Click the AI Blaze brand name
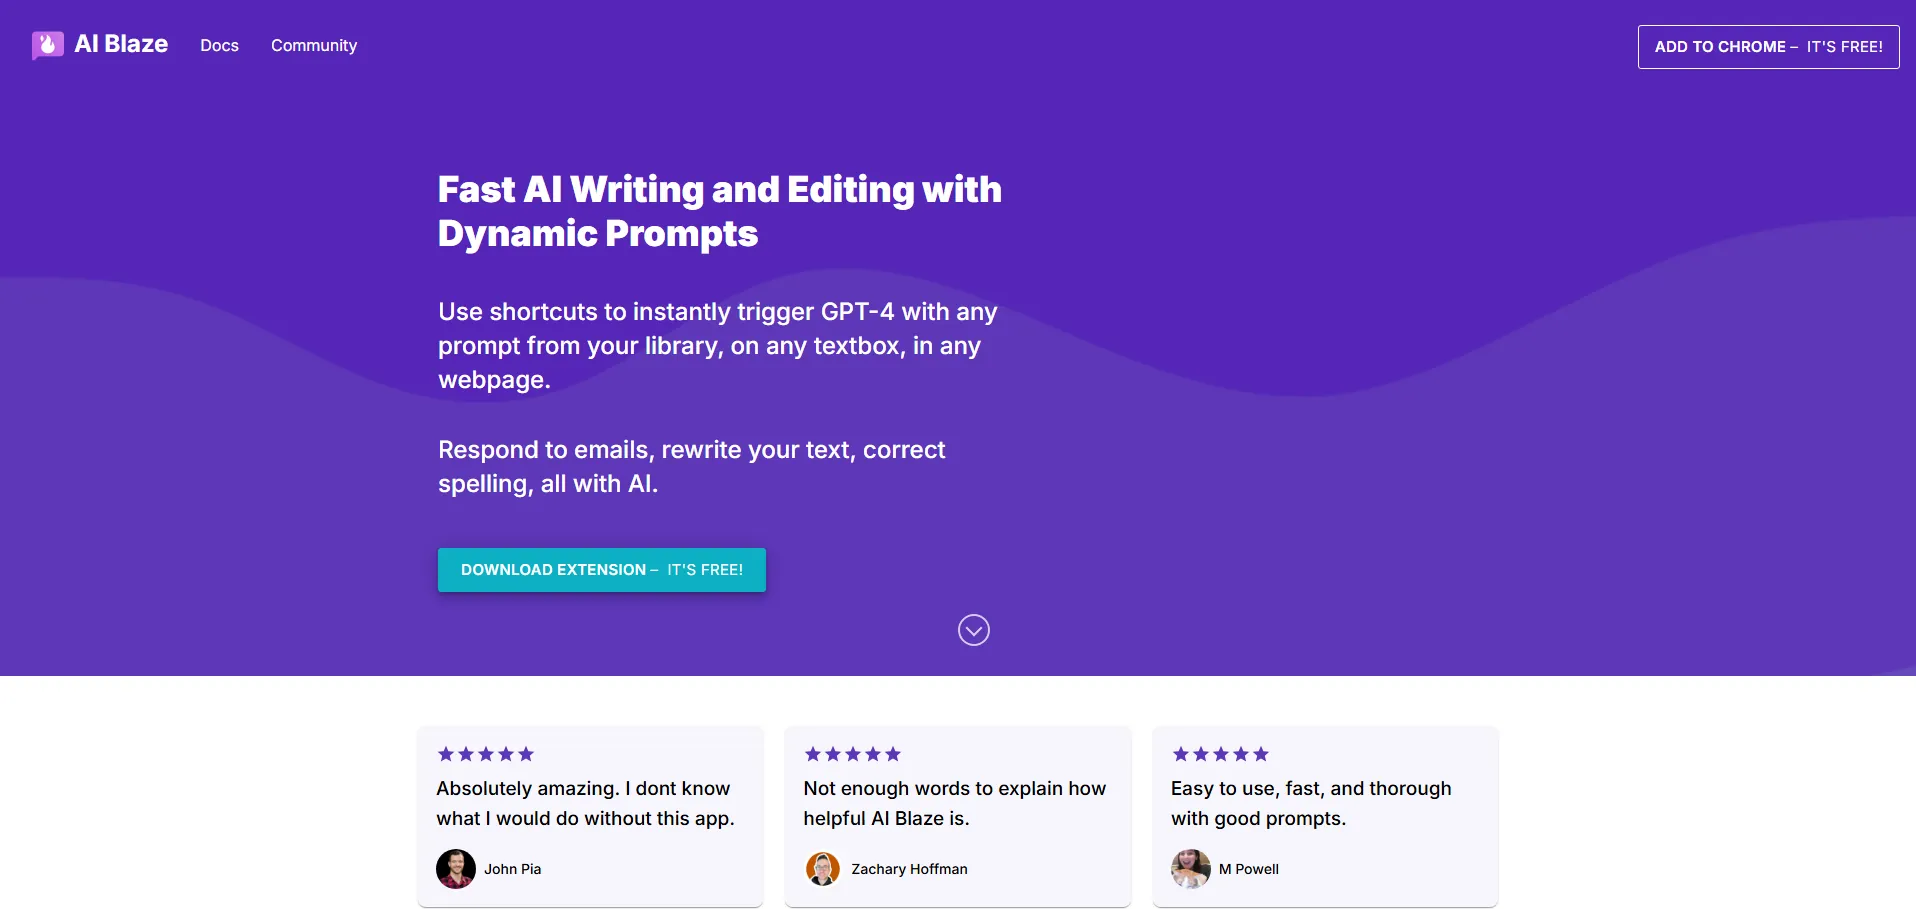This screenshot has width=1916, height=909. click(x=121, y=44)
